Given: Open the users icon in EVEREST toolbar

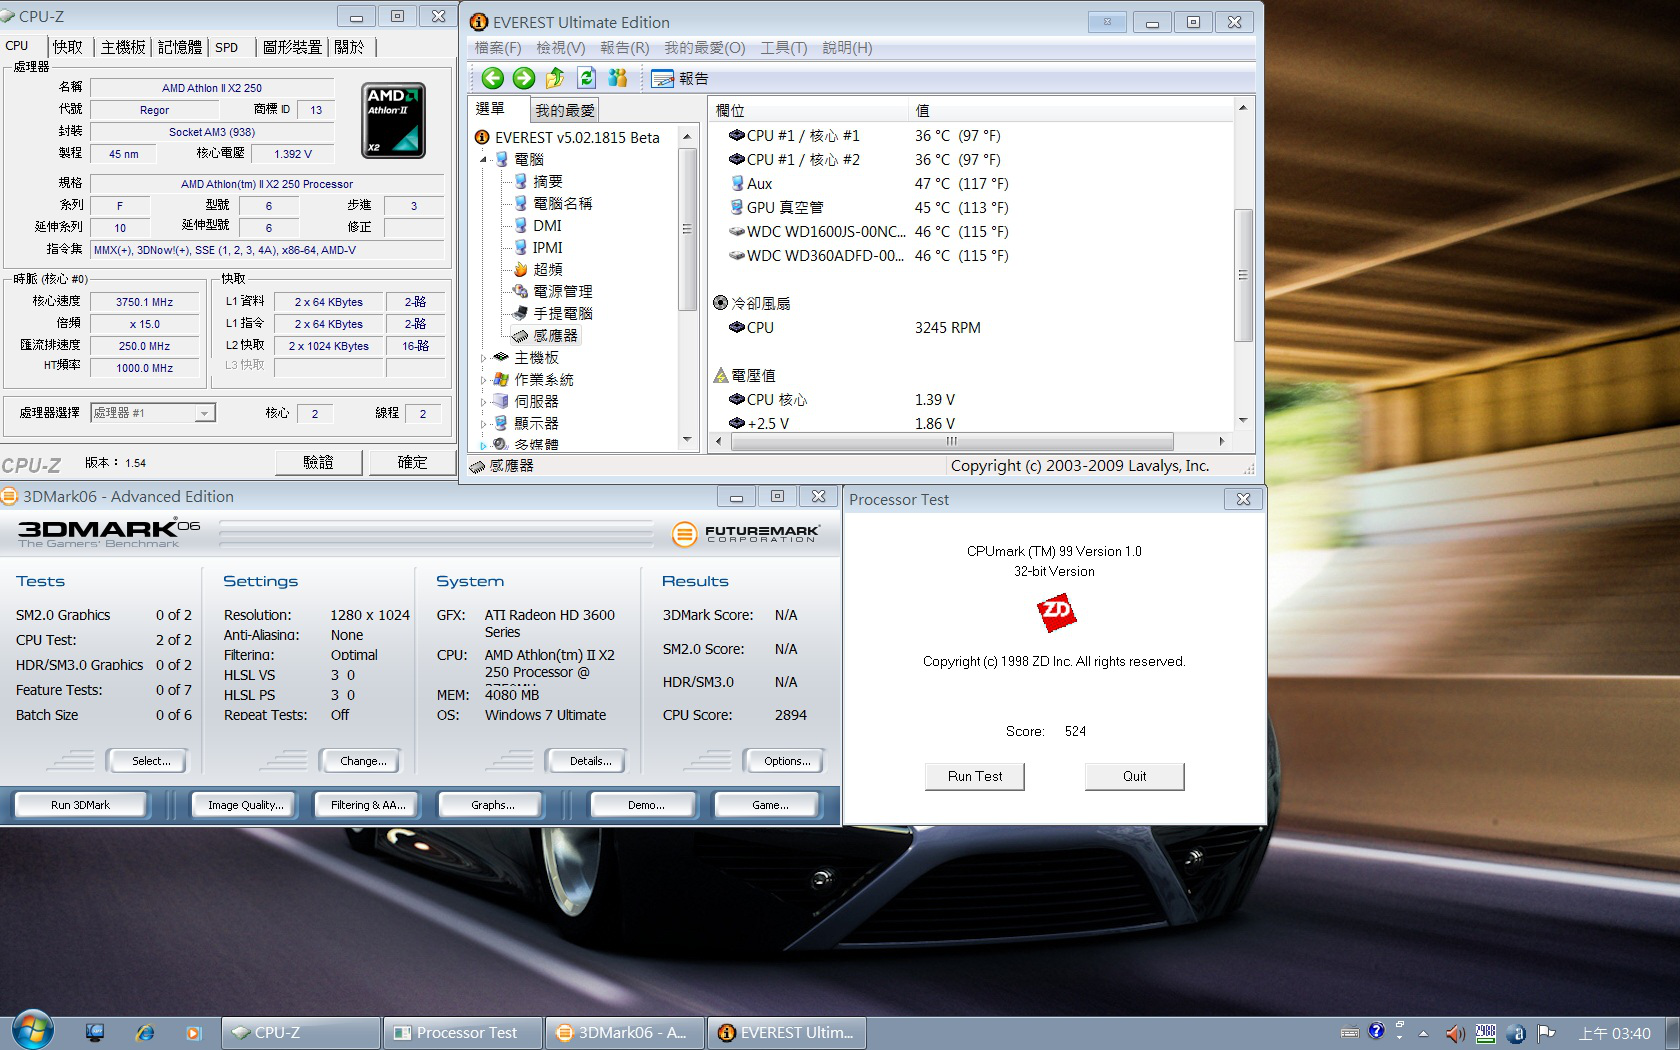Looking at the screenshot, I should point(617,78).
